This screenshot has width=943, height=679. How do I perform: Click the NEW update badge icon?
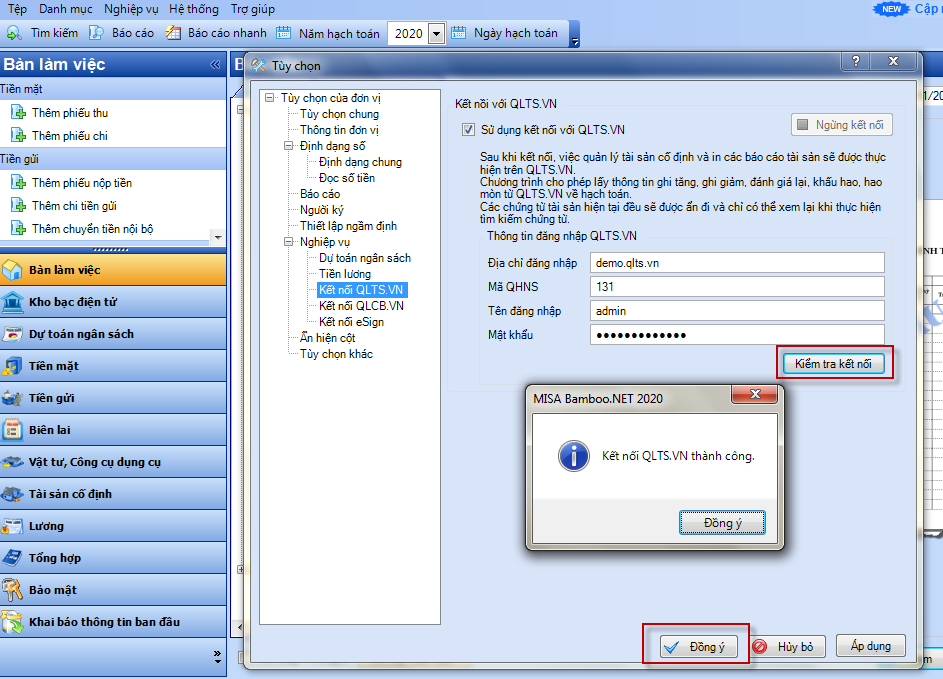(891, 9)
